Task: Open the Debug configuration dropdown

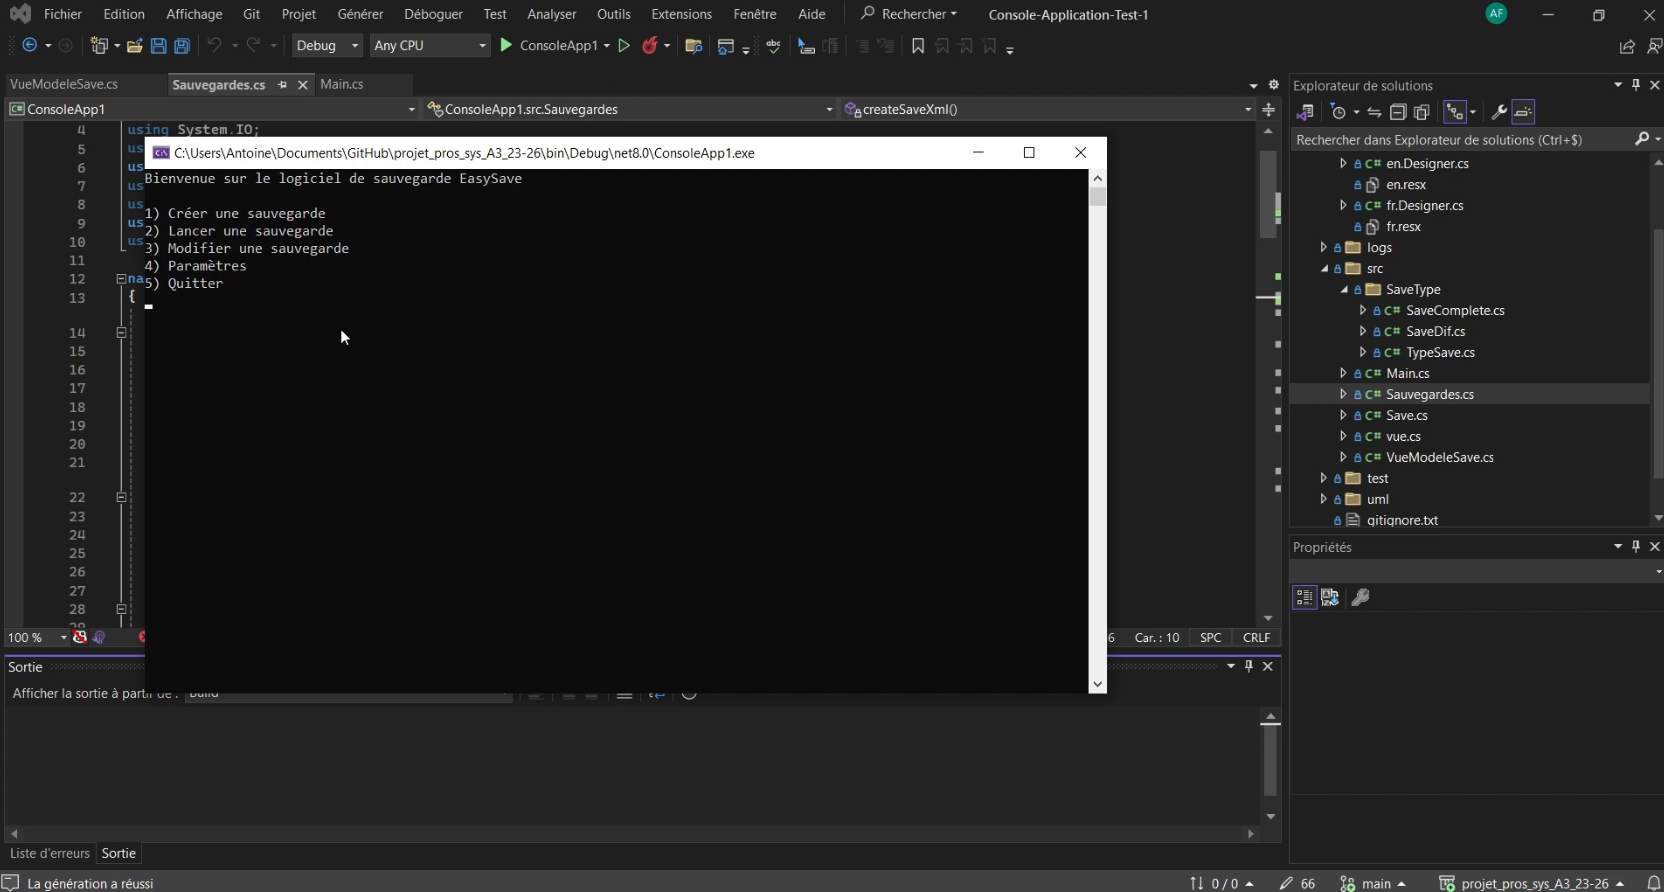Action: (327, 46)
